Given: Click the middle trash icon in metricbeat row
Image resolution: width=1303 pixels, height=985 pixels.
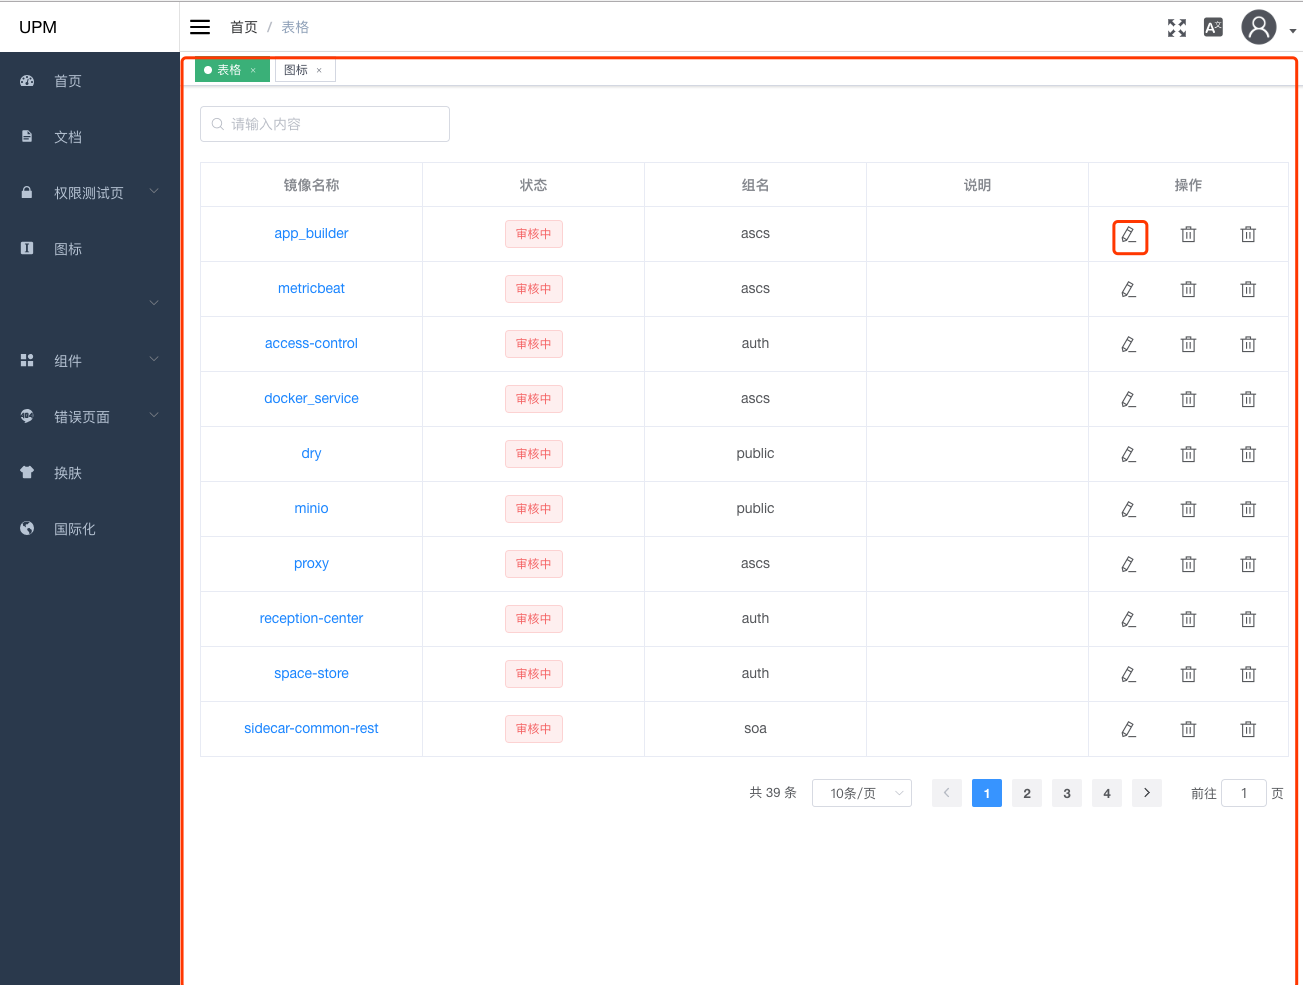Looking at the screenshot, I should pyautogui.click(x=1188, y=289).
